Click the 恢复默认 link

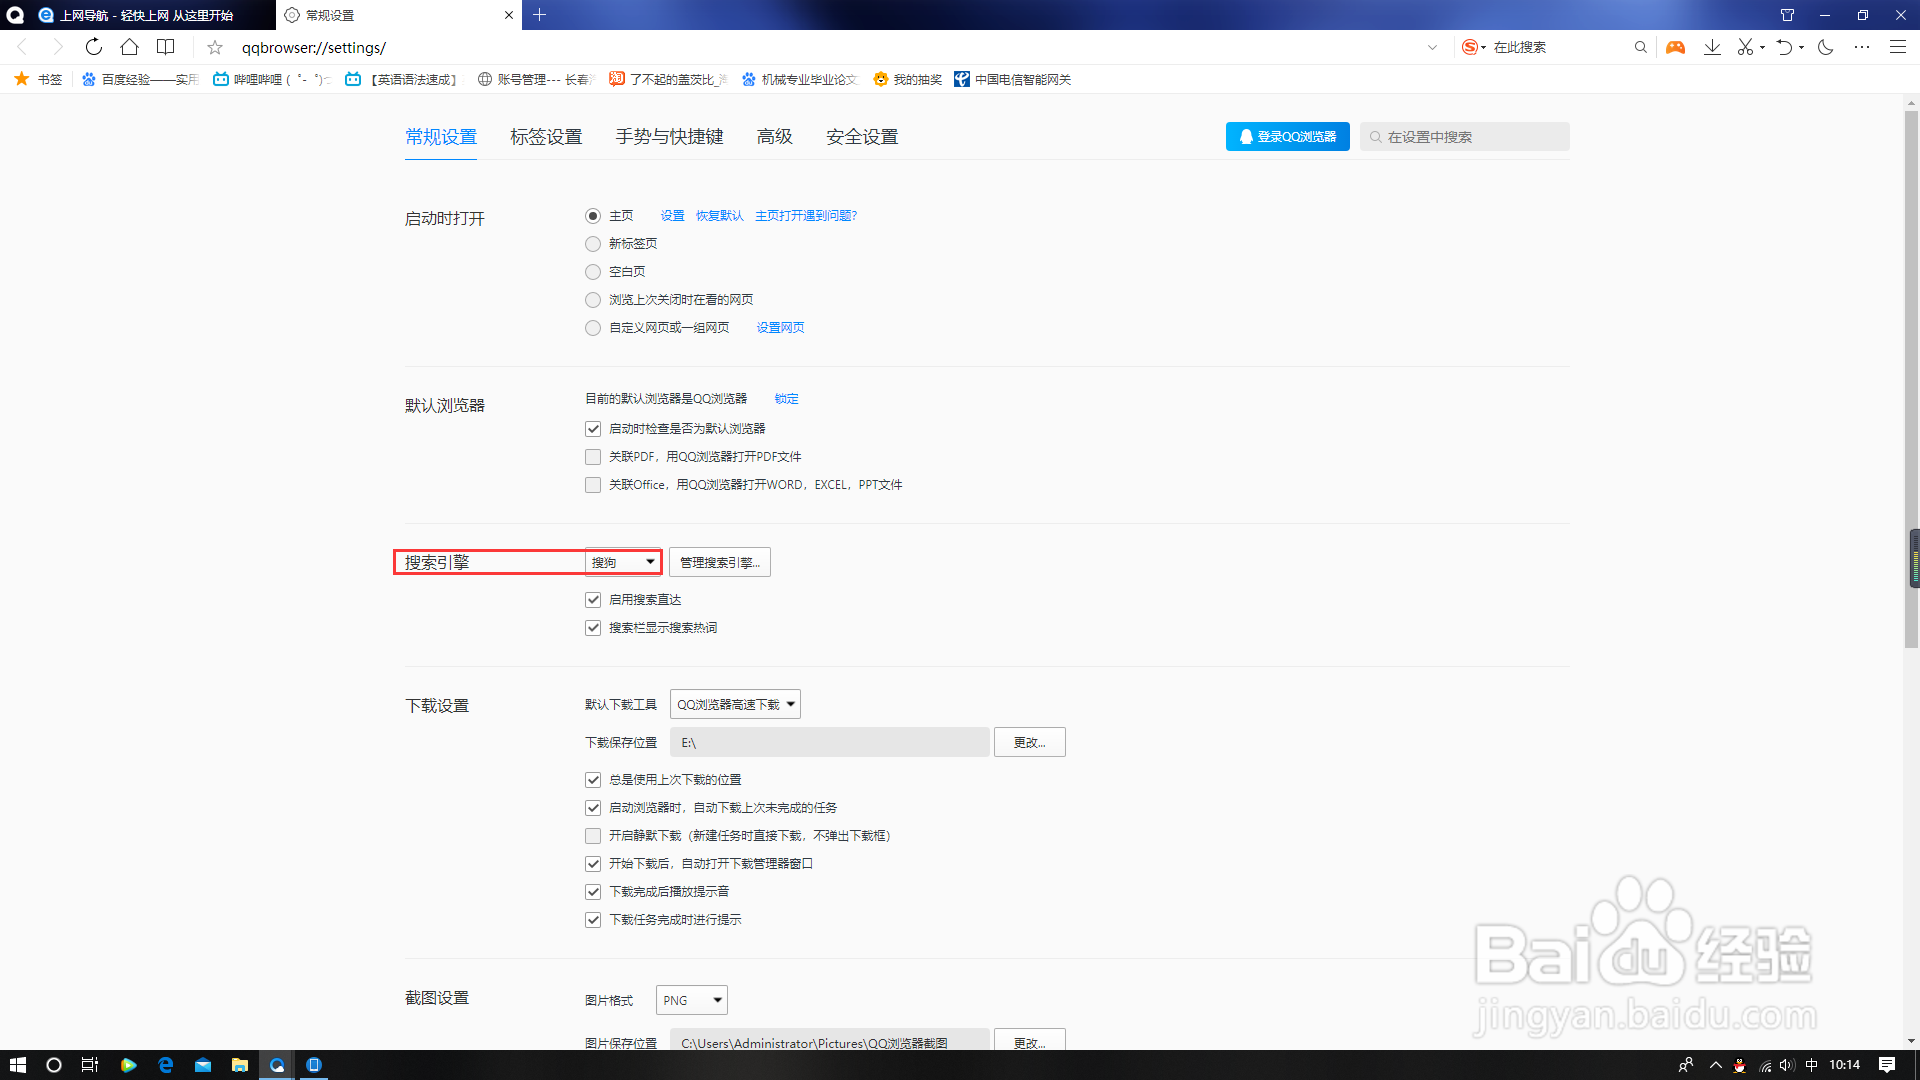point(719,215)
